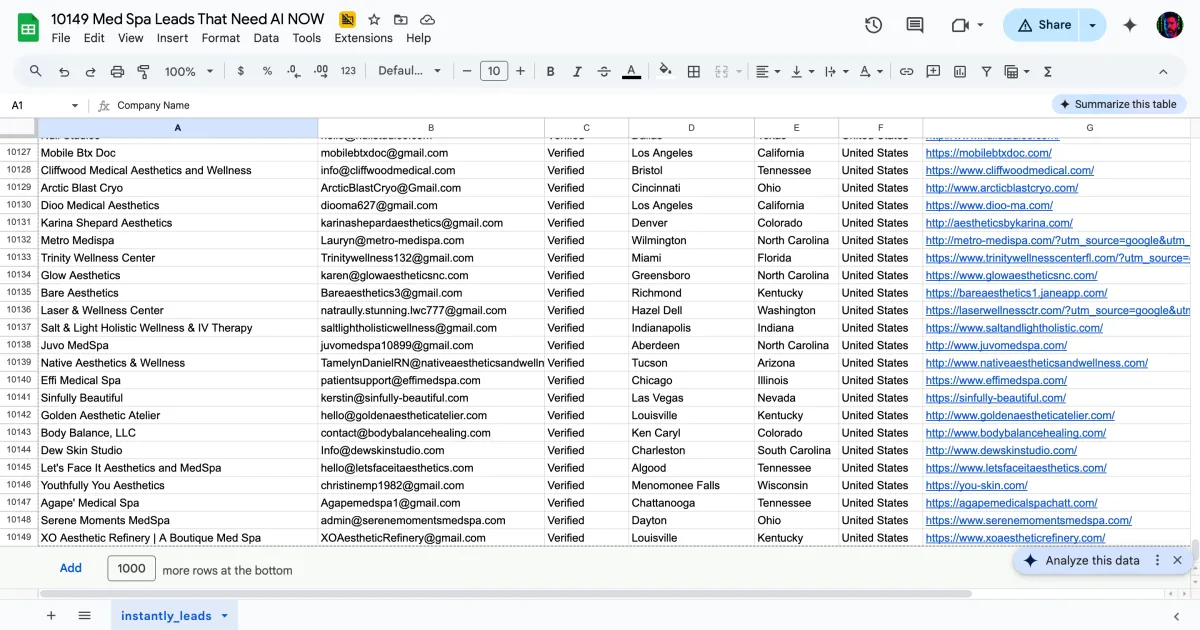
Task: Print the spreadsheet
Action: (x=117, y=71)
